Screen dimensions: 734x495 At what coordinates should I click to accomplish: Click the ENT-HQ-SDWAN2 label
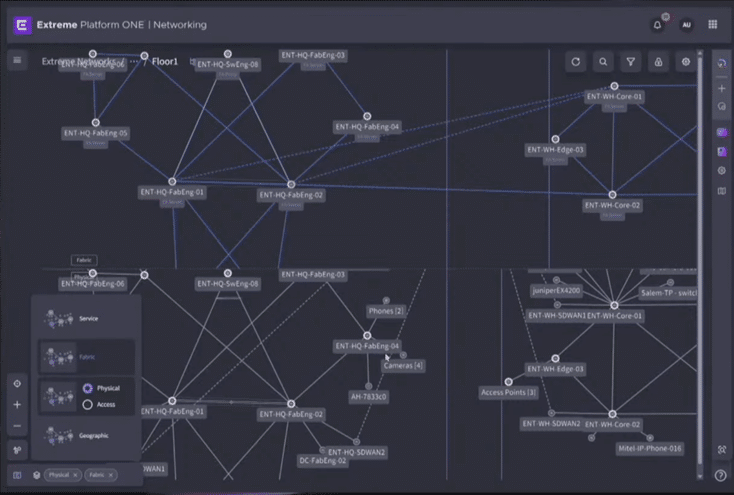click(x=356, y=452)
